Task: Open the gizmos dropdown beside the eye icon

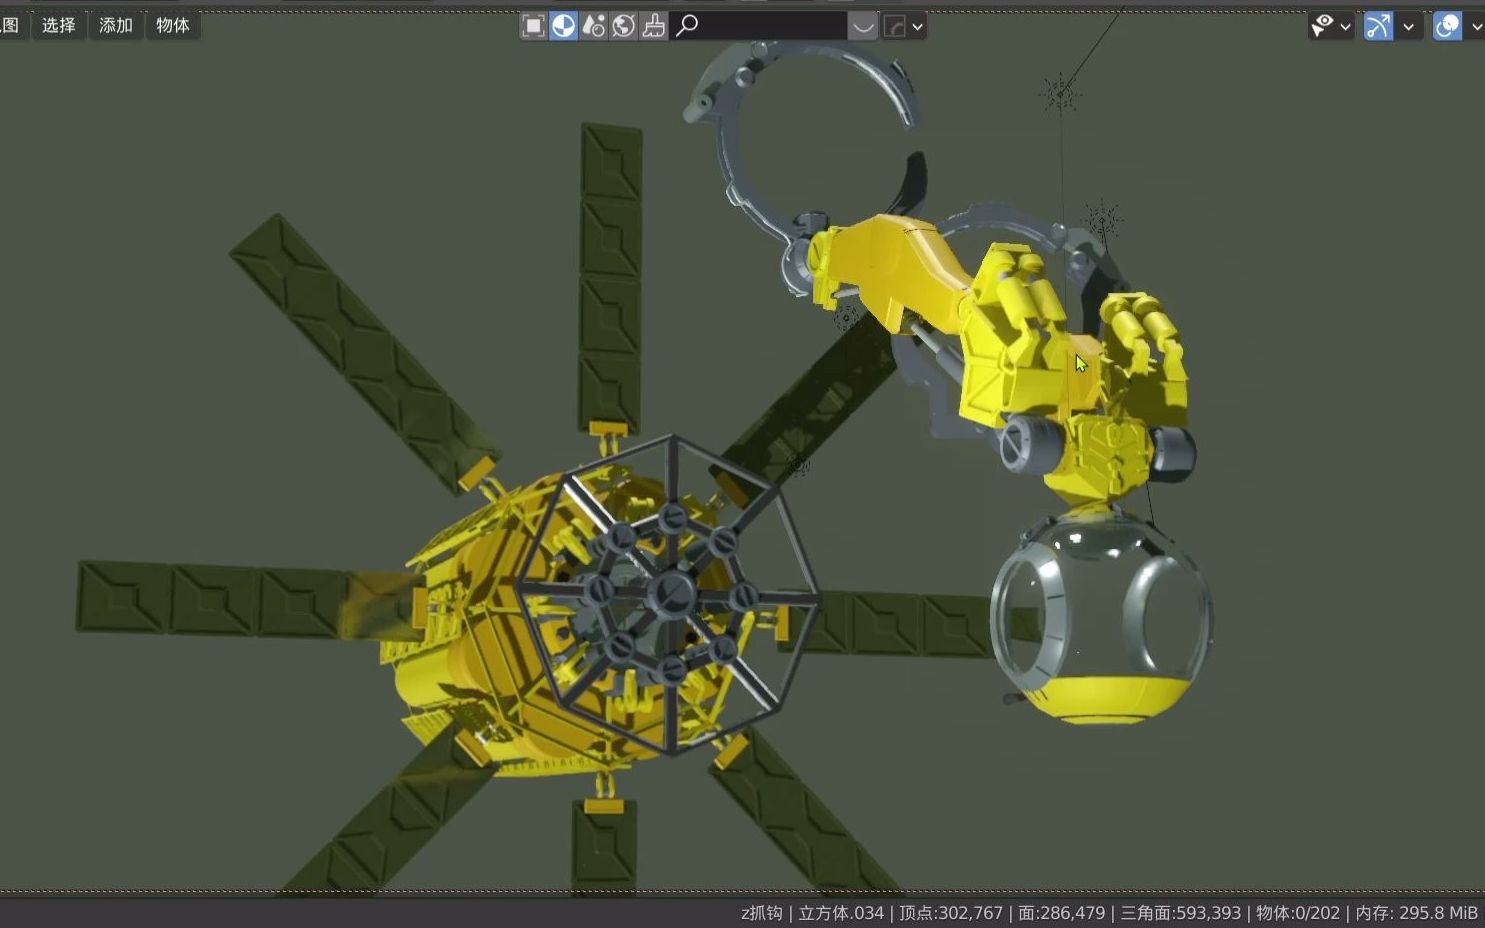Action: pyautogui.click(x=1345, y=26)
